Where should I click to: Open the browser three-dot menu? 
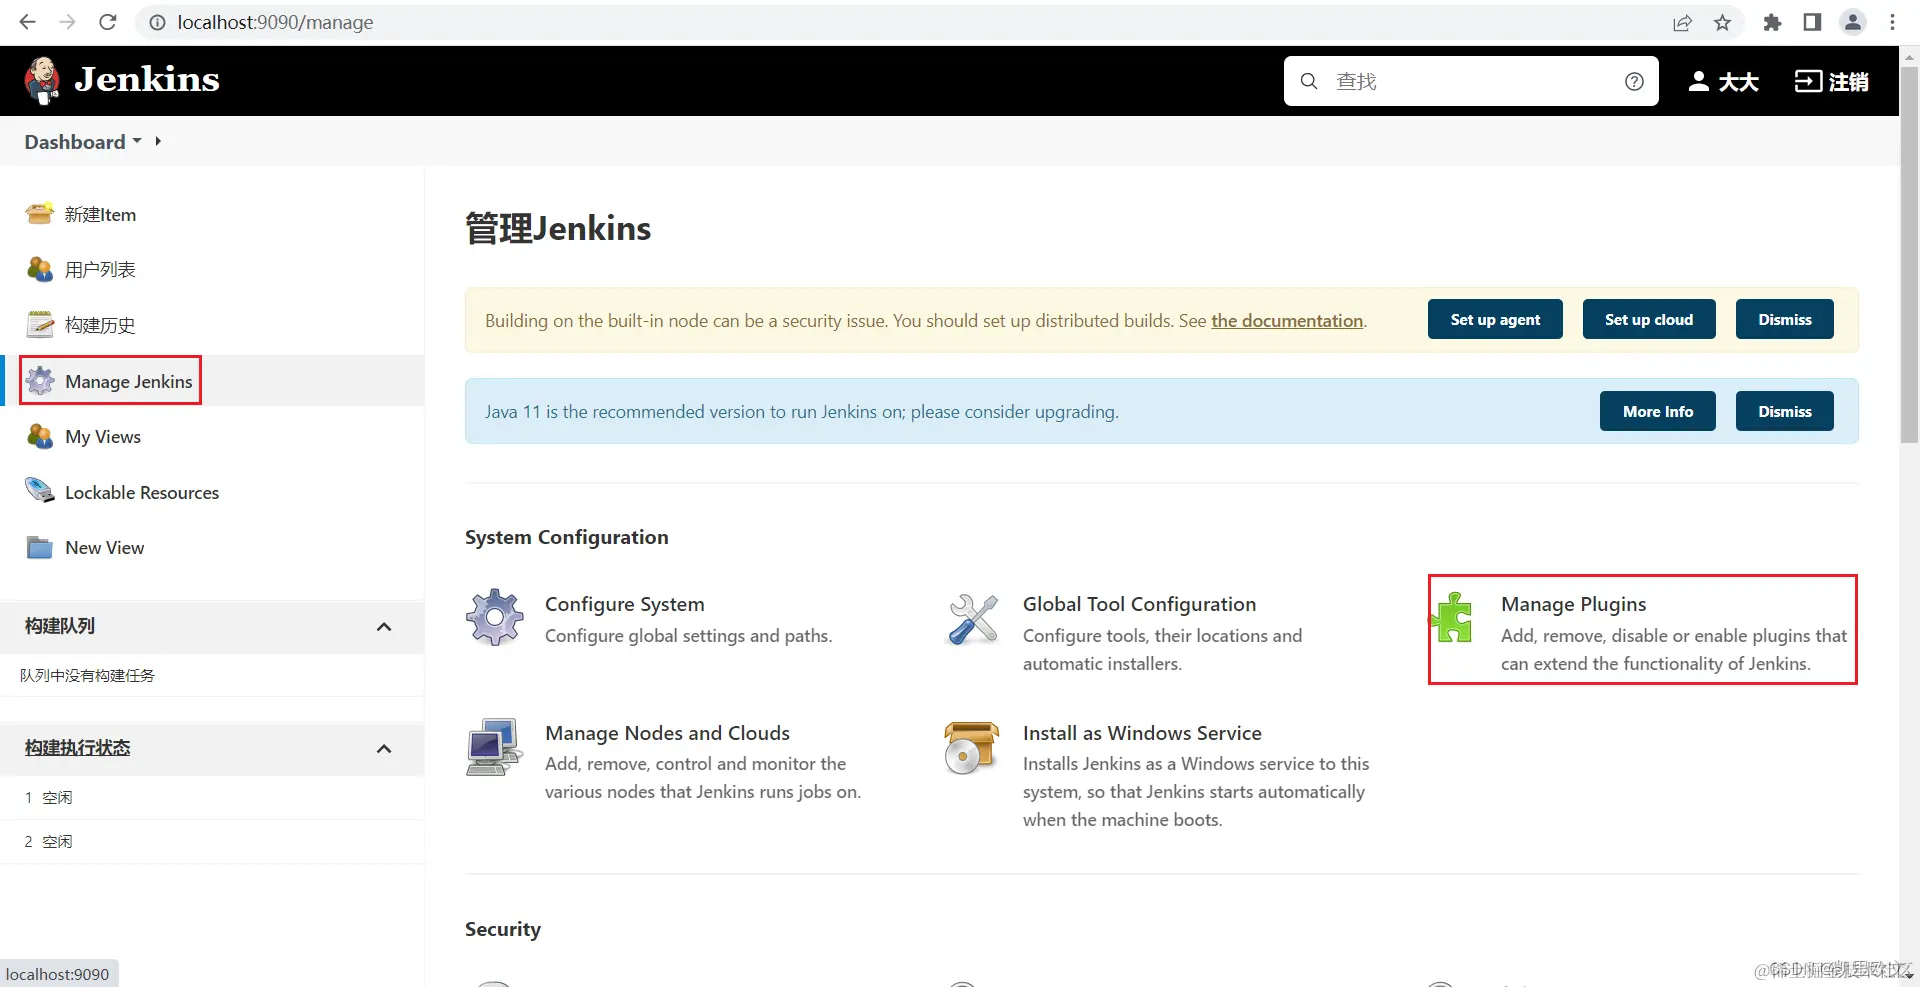(x=1892, y=22)
